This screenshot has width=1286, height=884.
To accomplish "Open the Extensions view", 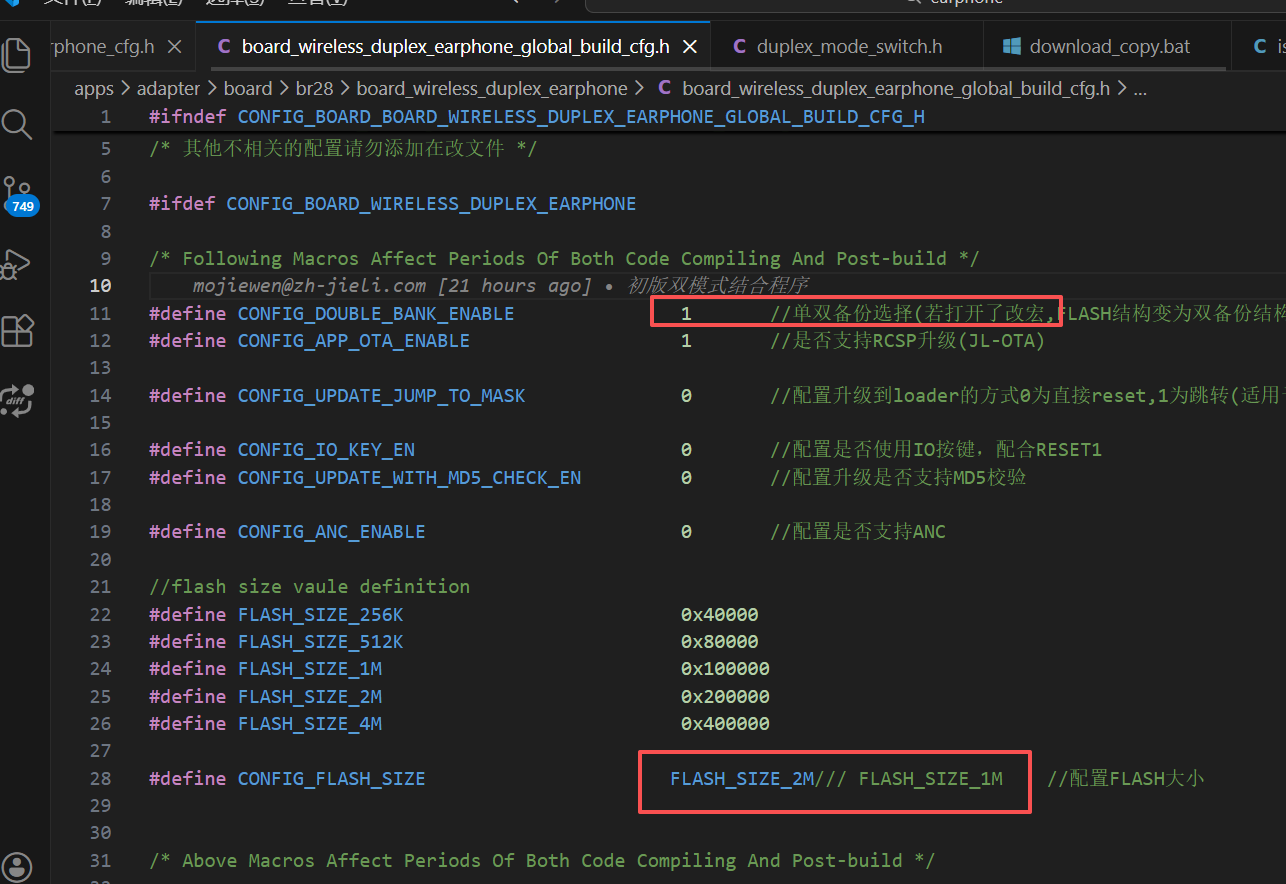I will [x=17, y=331].
